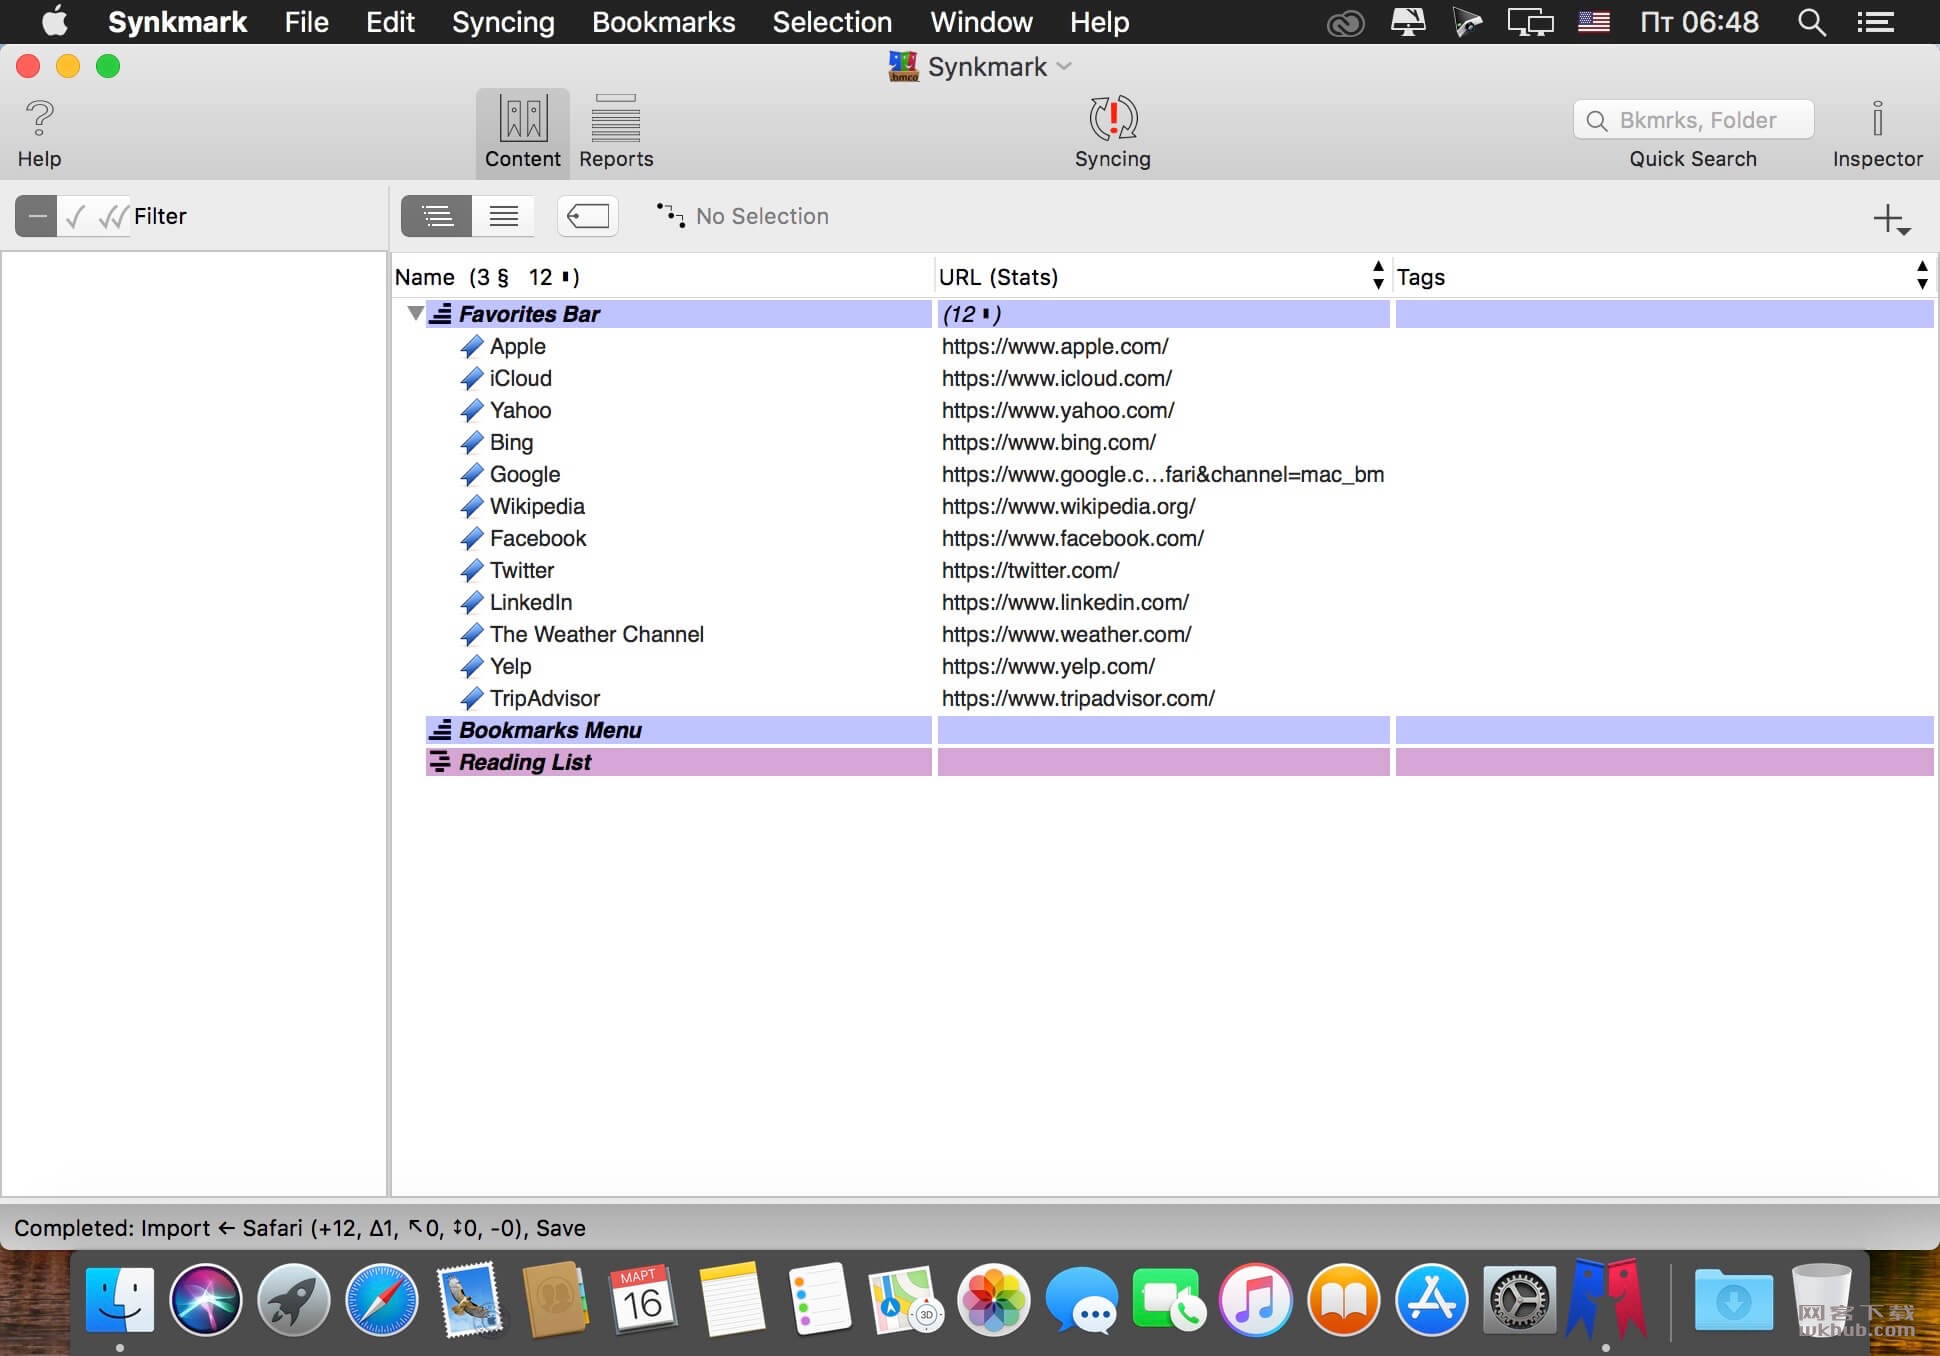Open Launchpad rocket in Dock
This screenshot has height=1356, width=1940.
click(x=293, y=1300)
